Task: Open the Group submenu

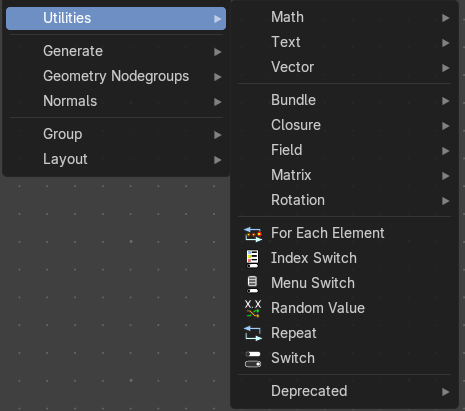Action: (116, 134)
